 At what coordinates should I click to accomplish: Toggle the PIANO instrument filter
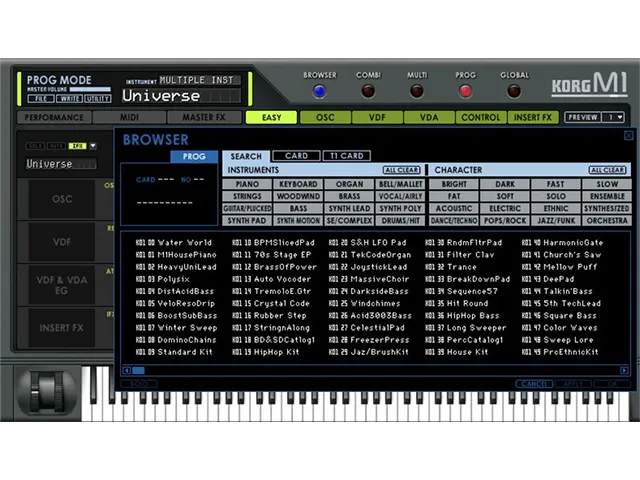247,184
